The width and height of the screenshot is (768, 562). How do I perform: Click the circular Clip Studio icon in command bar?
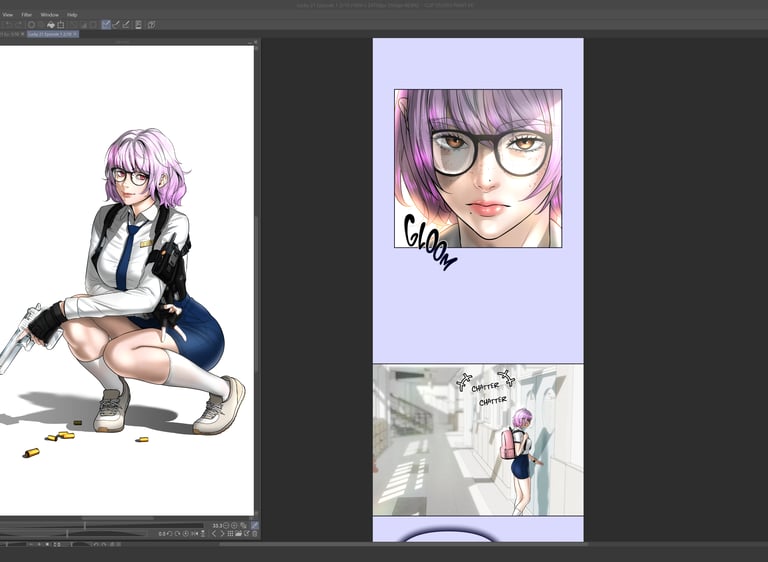(x=31, y=24)
